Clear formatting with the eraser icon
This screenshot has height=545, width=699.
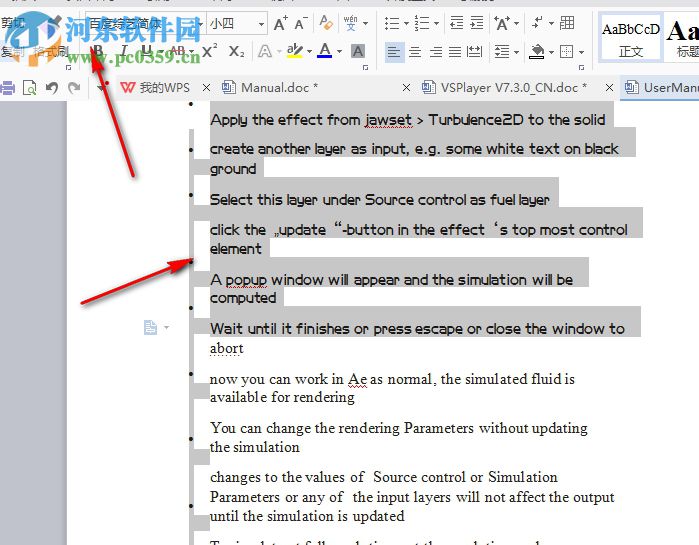326,22
